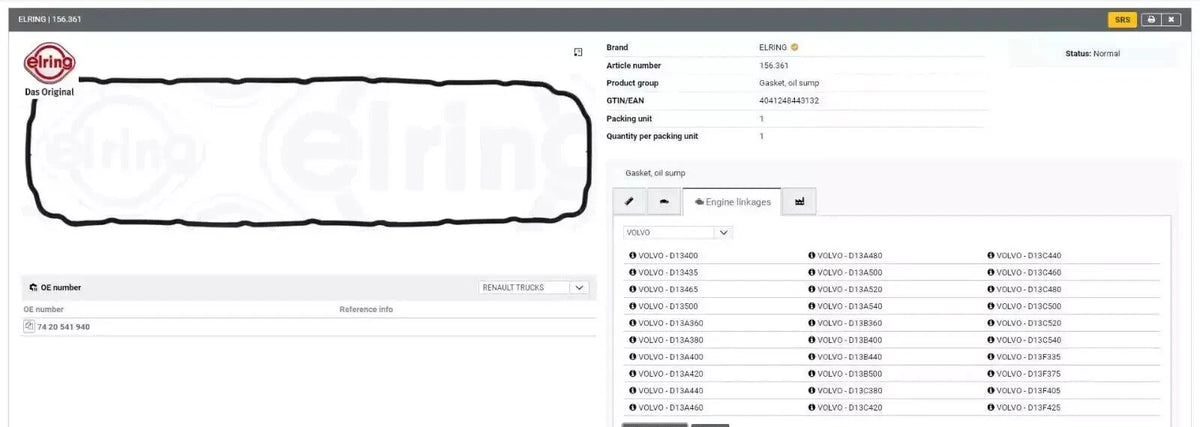Show info for VOLVO - D13C380
The width and height of the screenshot is (1200, 427).
[812, 391]
